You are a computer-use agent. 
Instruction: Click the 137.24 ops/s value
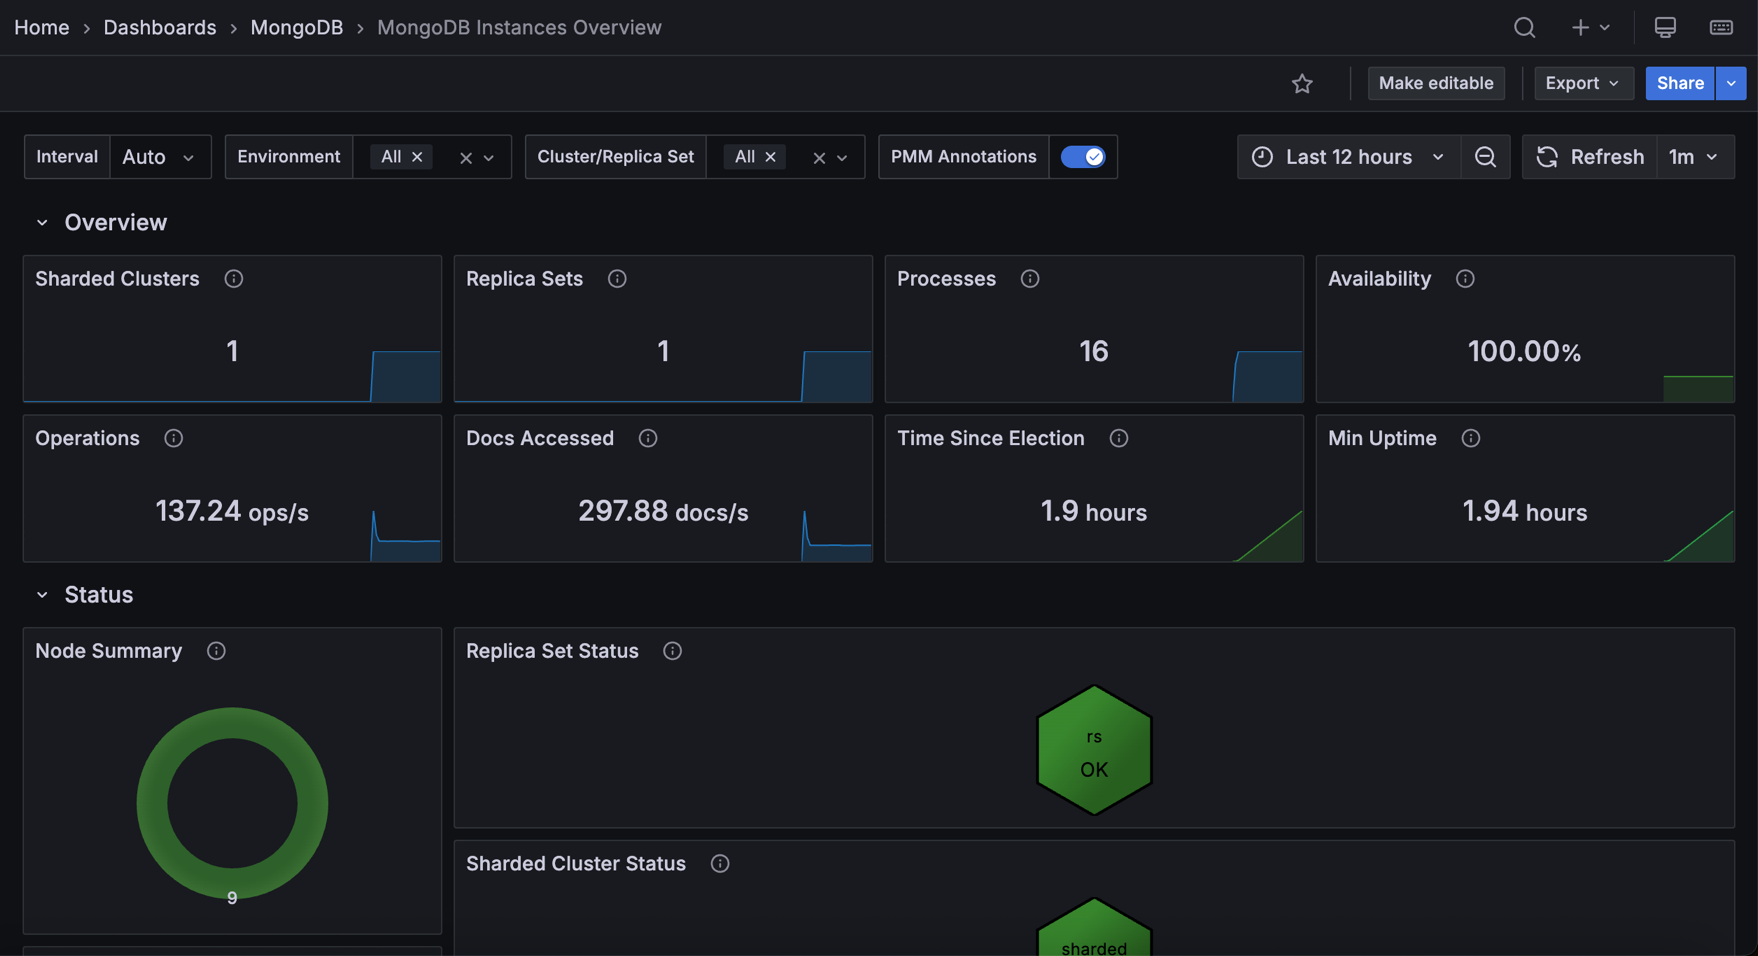pyautogui.click(x=232, y=512)
